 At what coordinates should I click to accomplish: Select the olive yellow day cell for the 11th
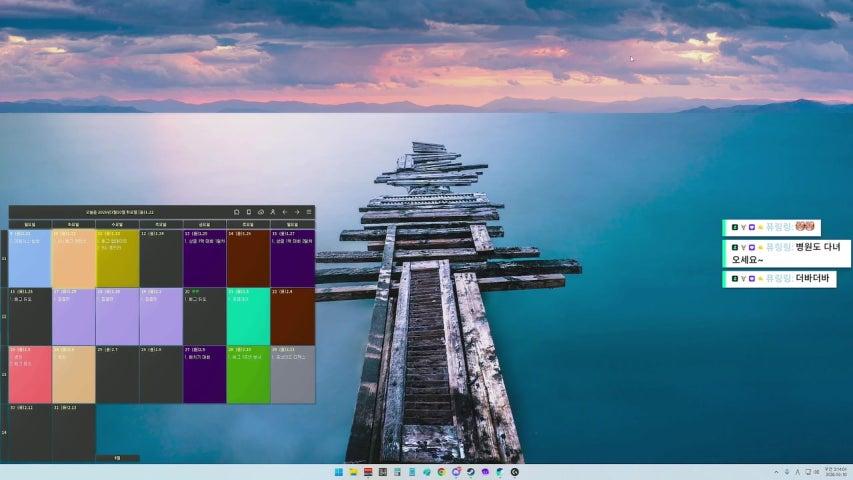117,260
